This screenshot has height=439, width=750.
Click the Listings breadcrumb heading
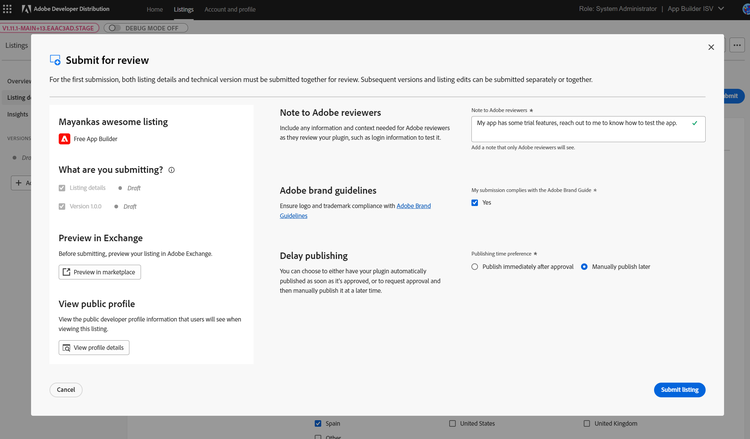[17, 45]
